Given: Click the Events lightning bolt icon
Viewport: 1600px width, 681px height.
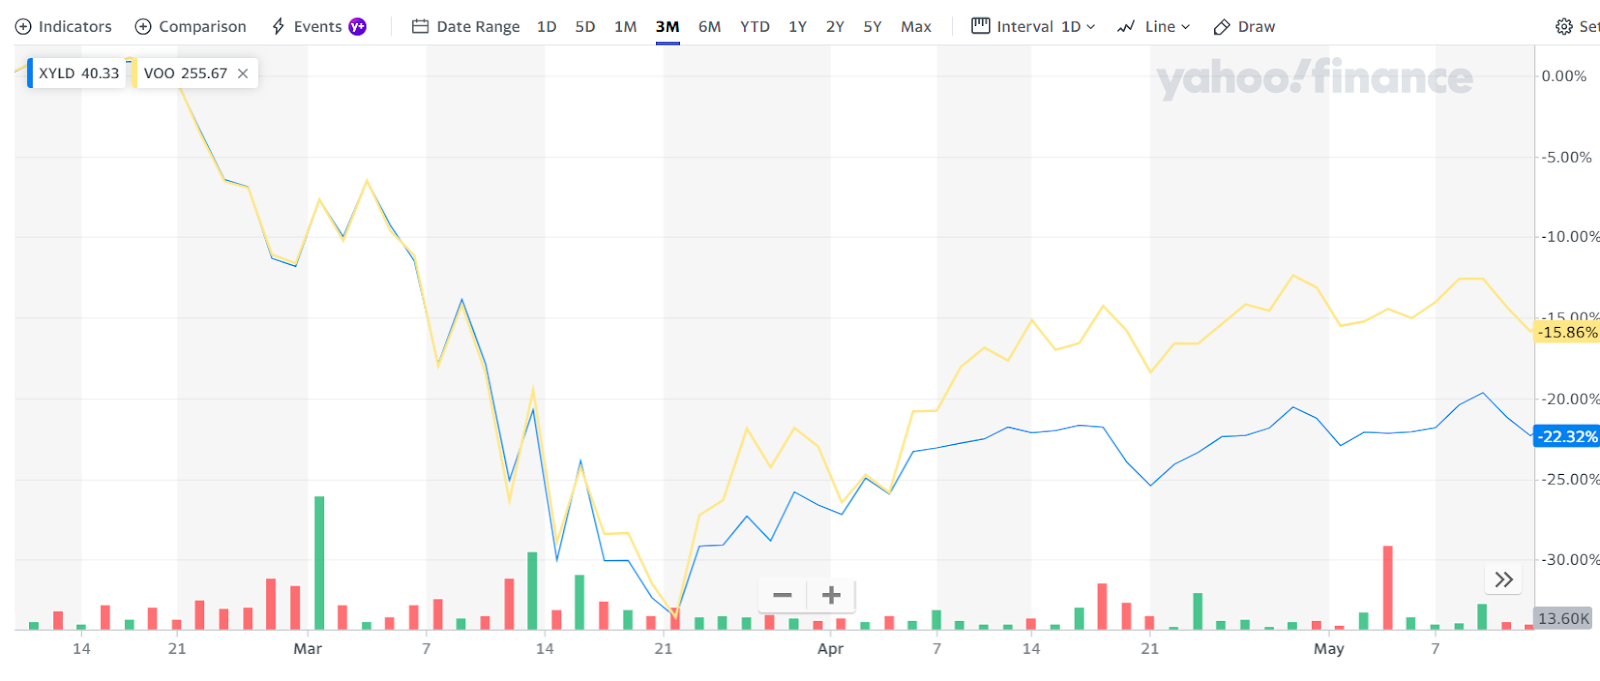Looking at the screenshot, I should 279,27.
